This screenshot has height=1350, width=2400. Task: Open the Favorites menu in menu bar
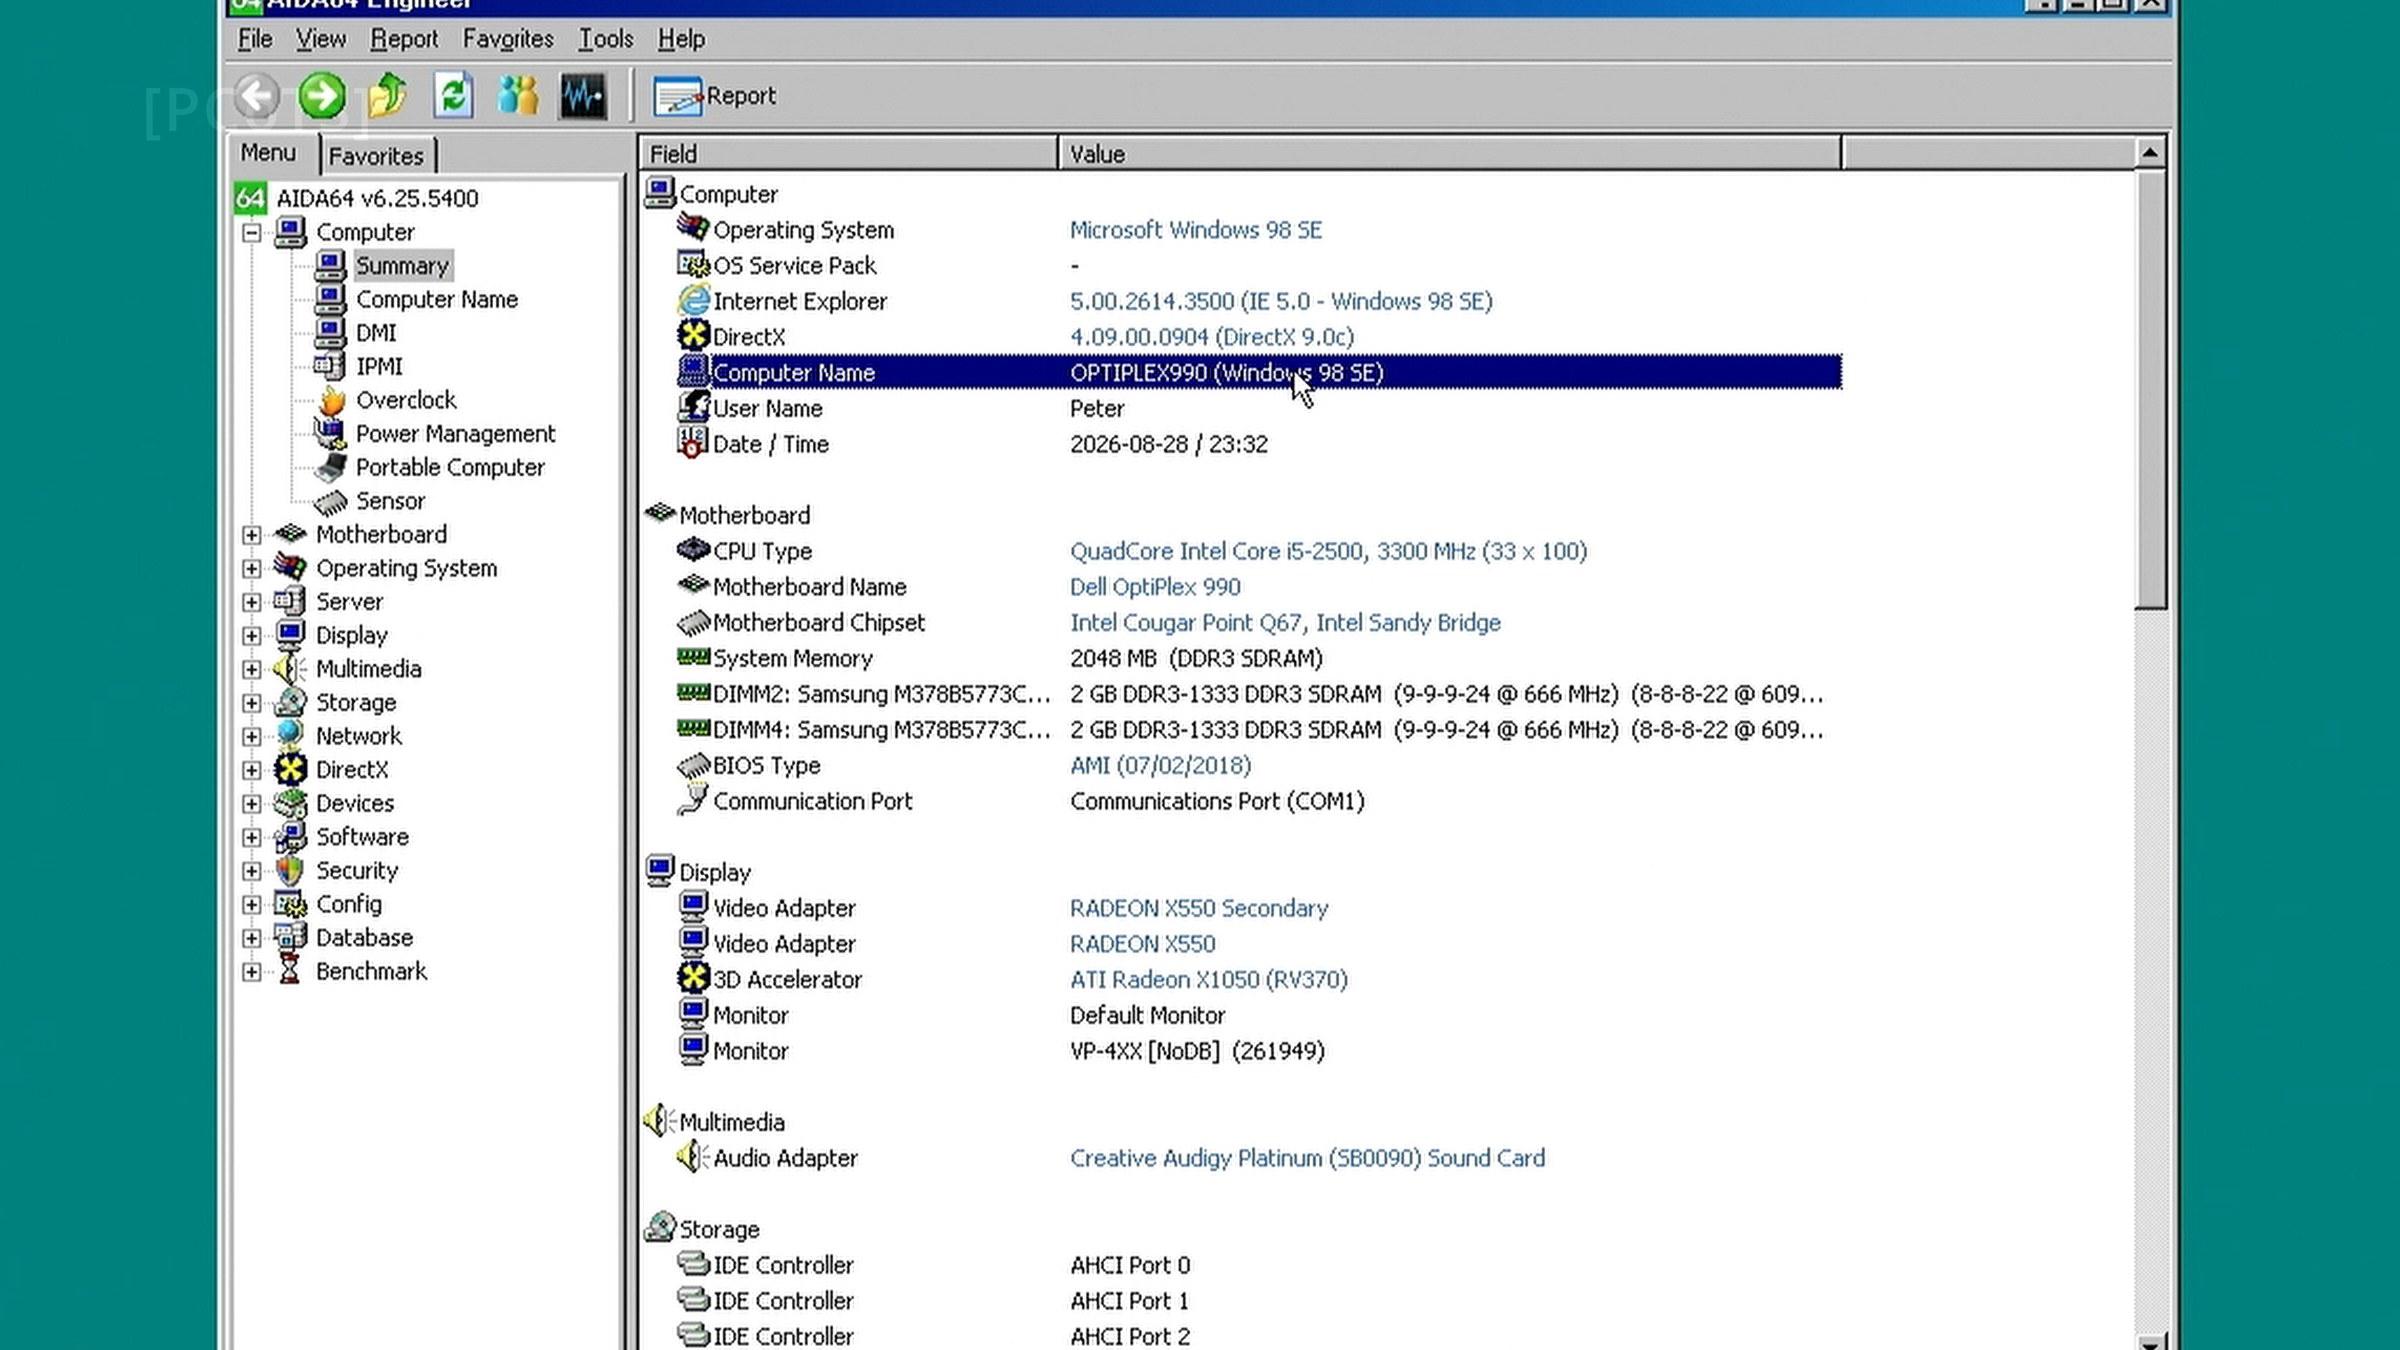tap(508, 39)
